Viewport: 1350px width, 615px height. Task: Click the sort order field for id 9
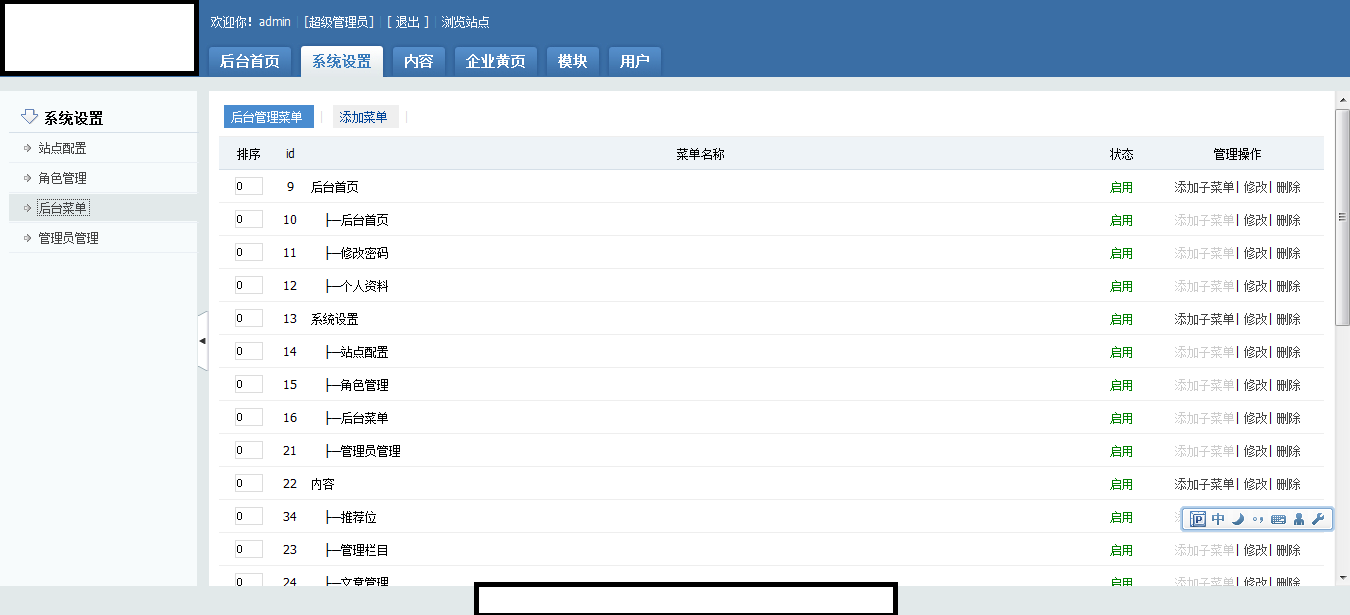coord(248,186)
